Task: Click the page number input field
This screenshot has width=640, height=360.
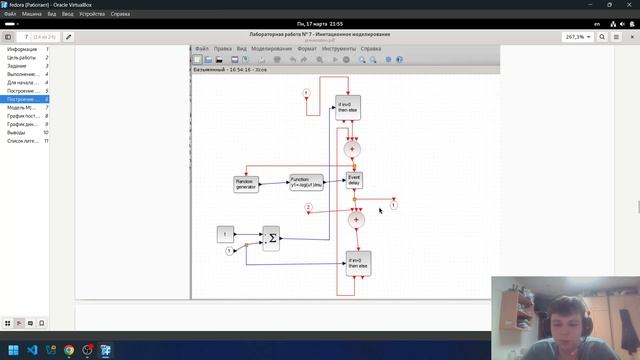Action: 38,37
